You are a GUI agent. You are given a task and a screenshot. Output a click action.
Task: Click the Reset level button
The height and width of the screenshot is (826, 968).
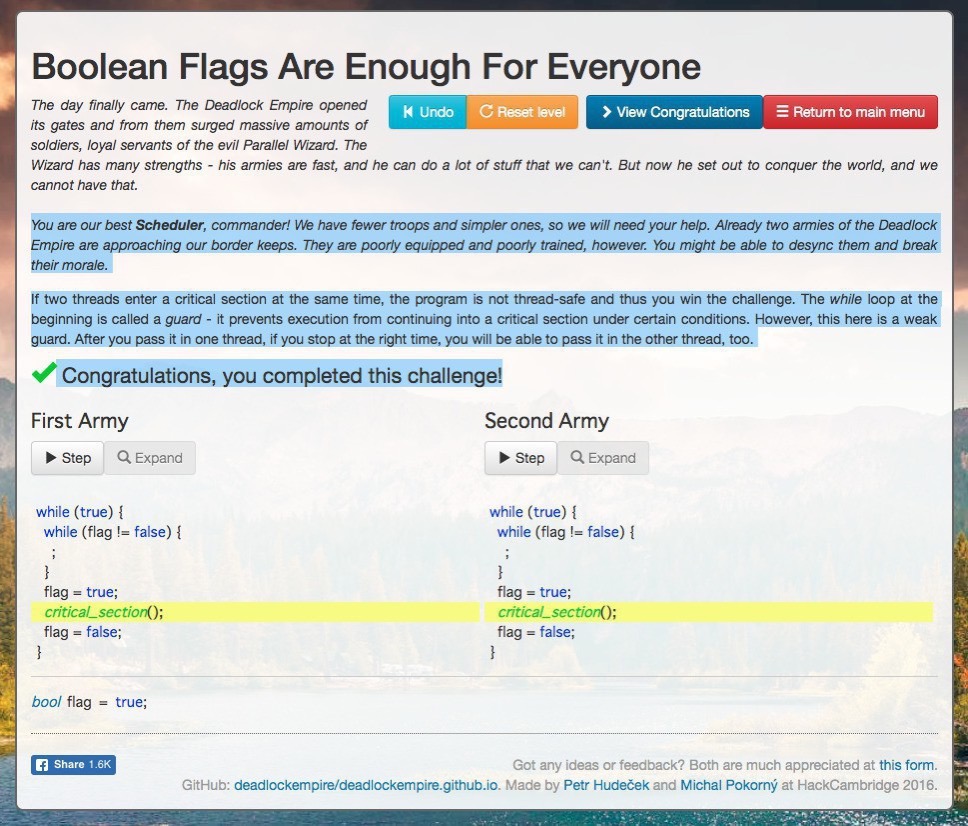(x=522, y=112)
